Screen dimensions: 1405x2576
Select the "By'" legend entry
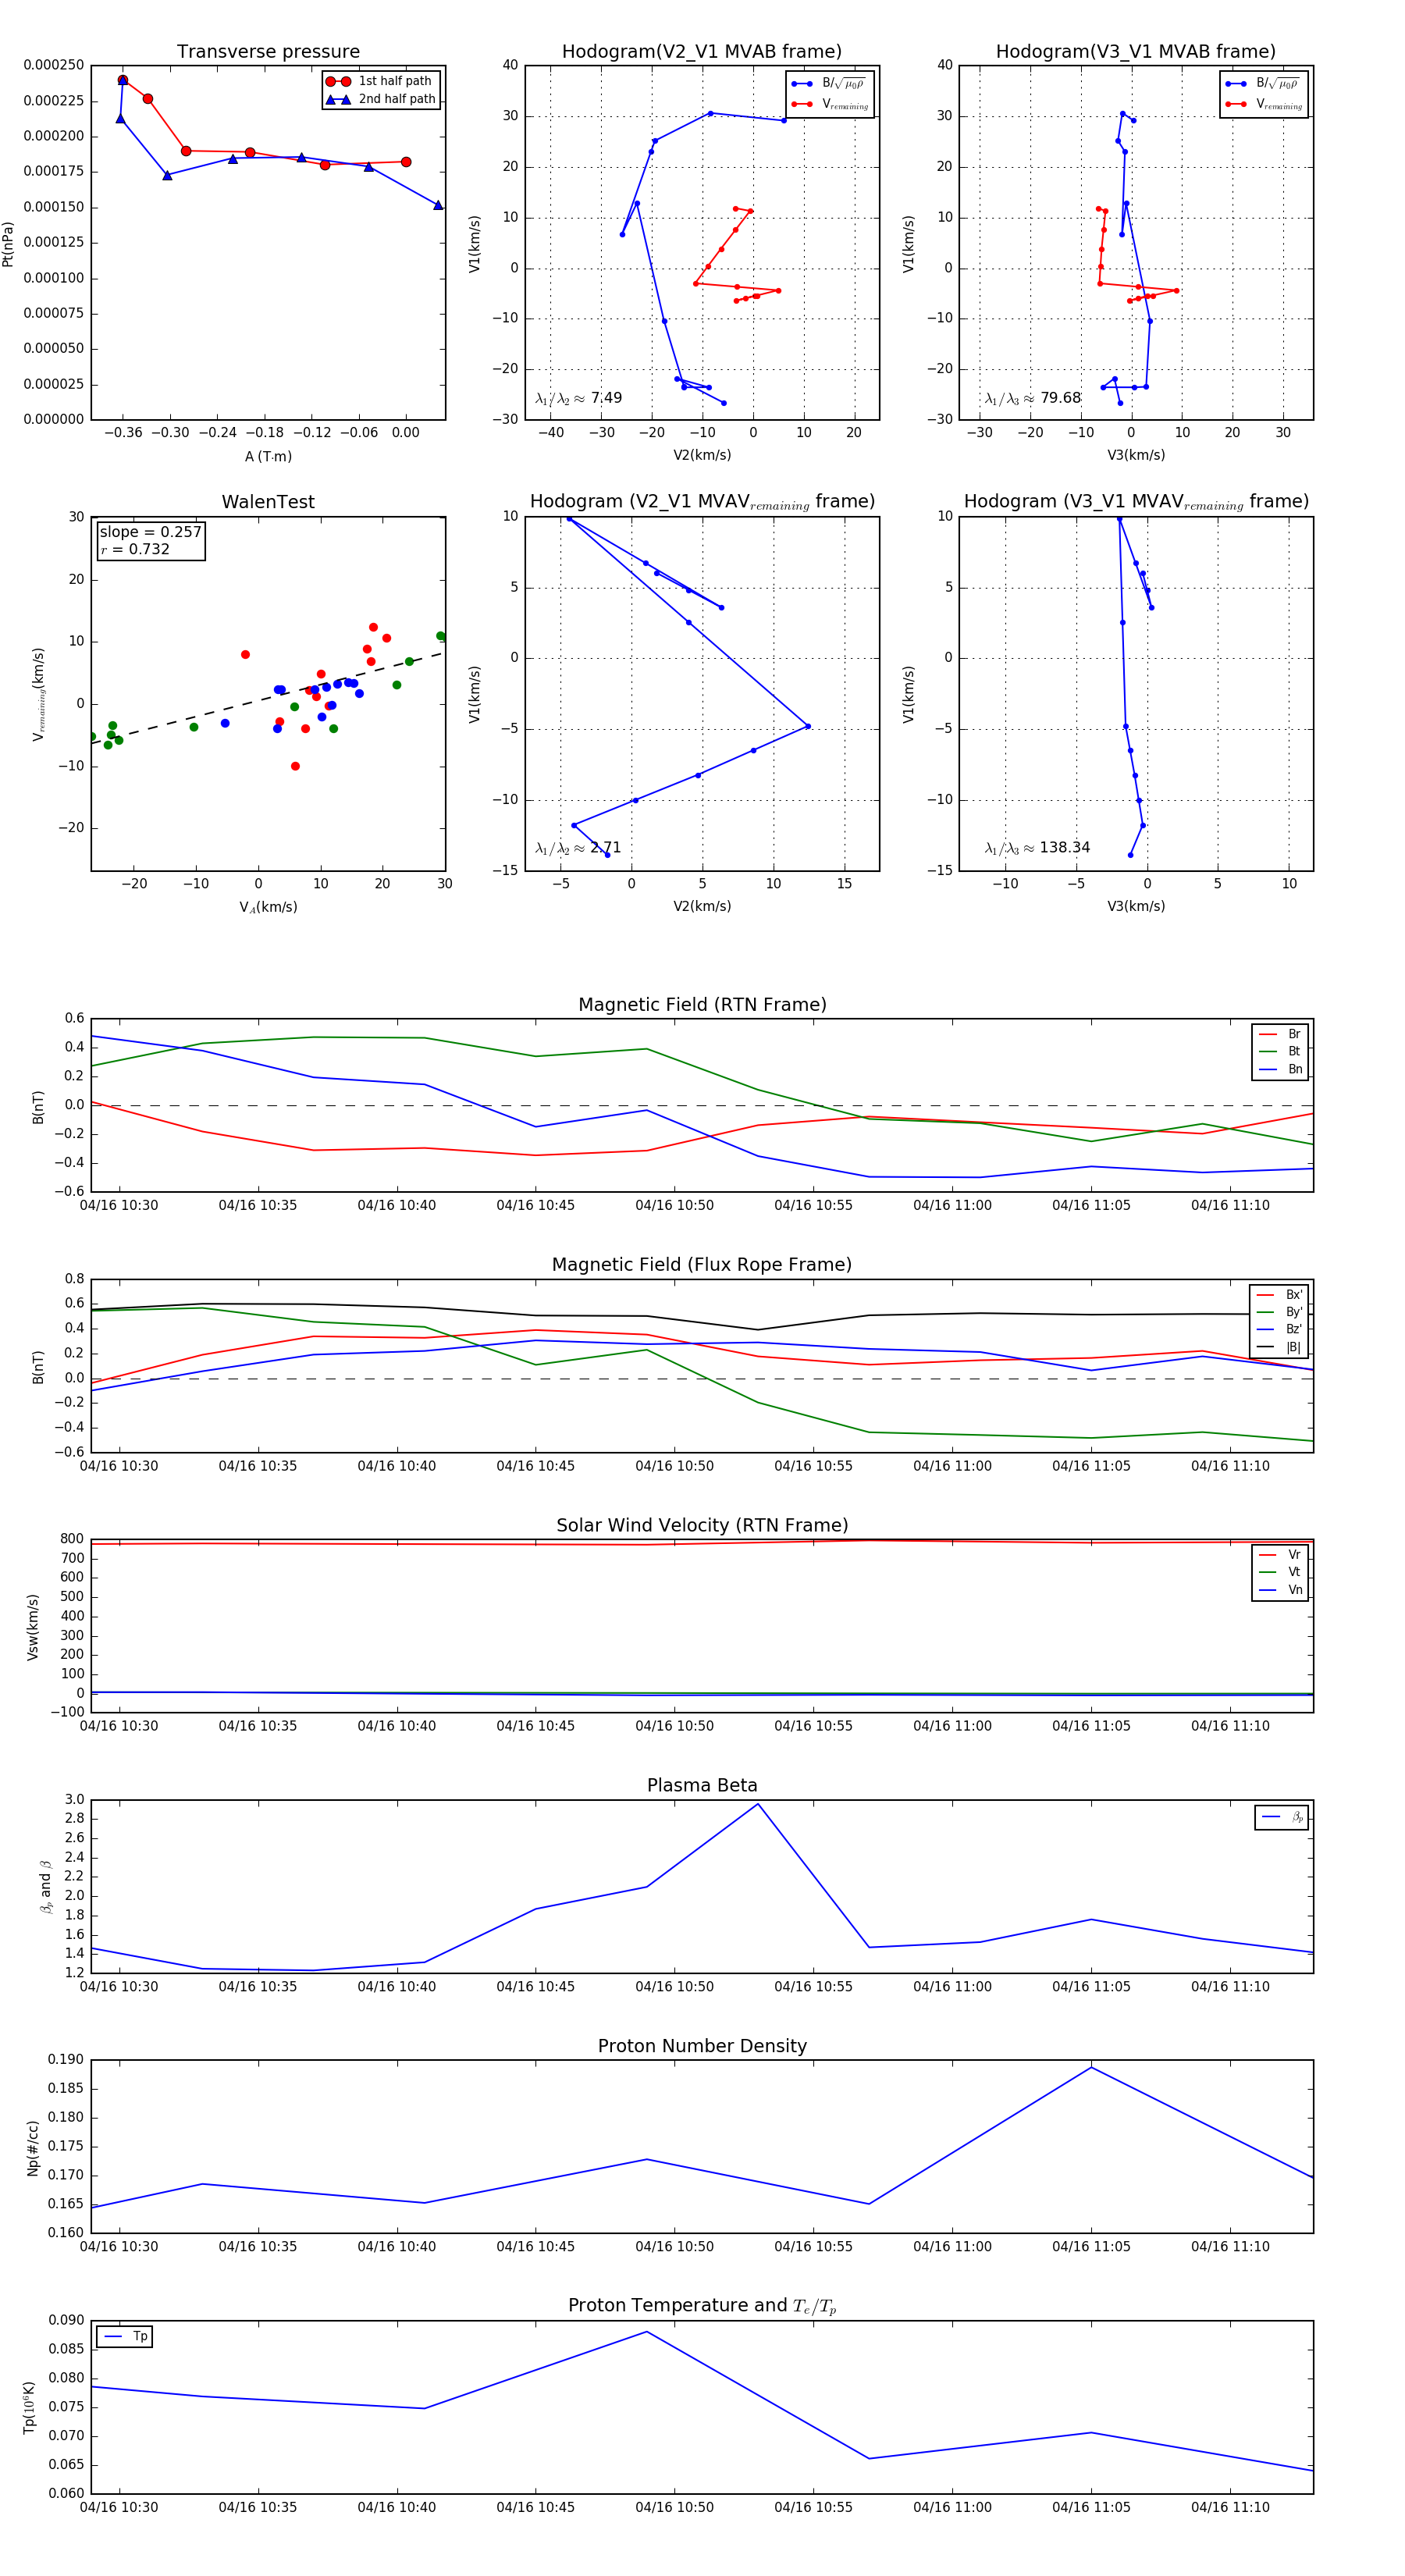[1279, 1312]
